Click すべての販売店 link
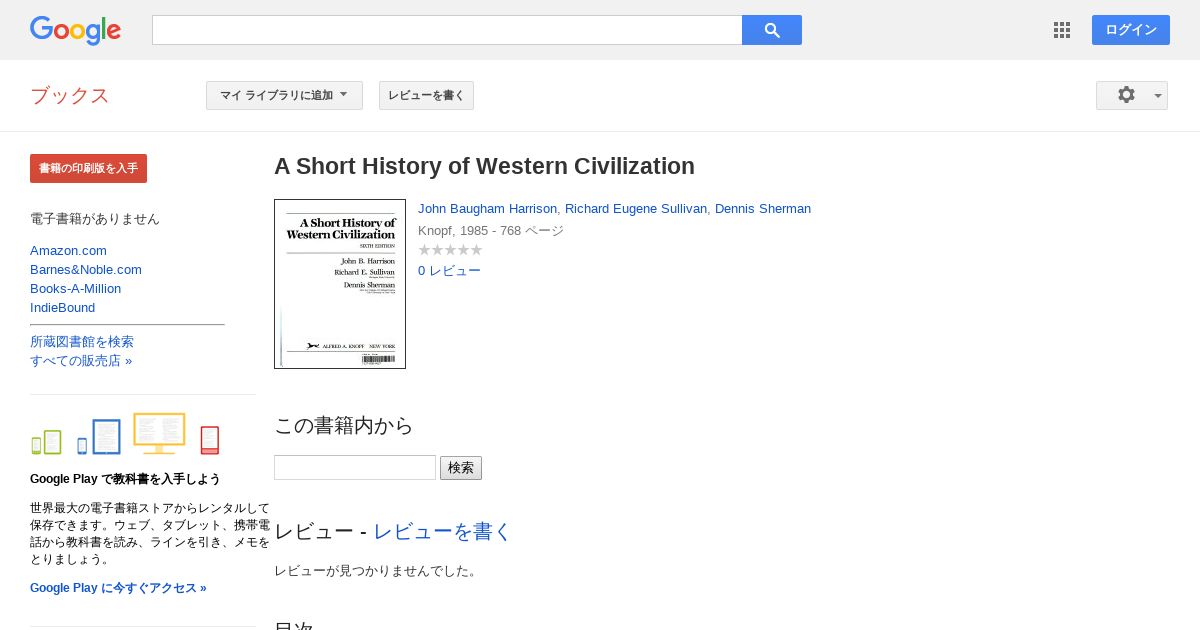Image resolution: width=1200 pixels, height=630 pixels. point(81,360)
